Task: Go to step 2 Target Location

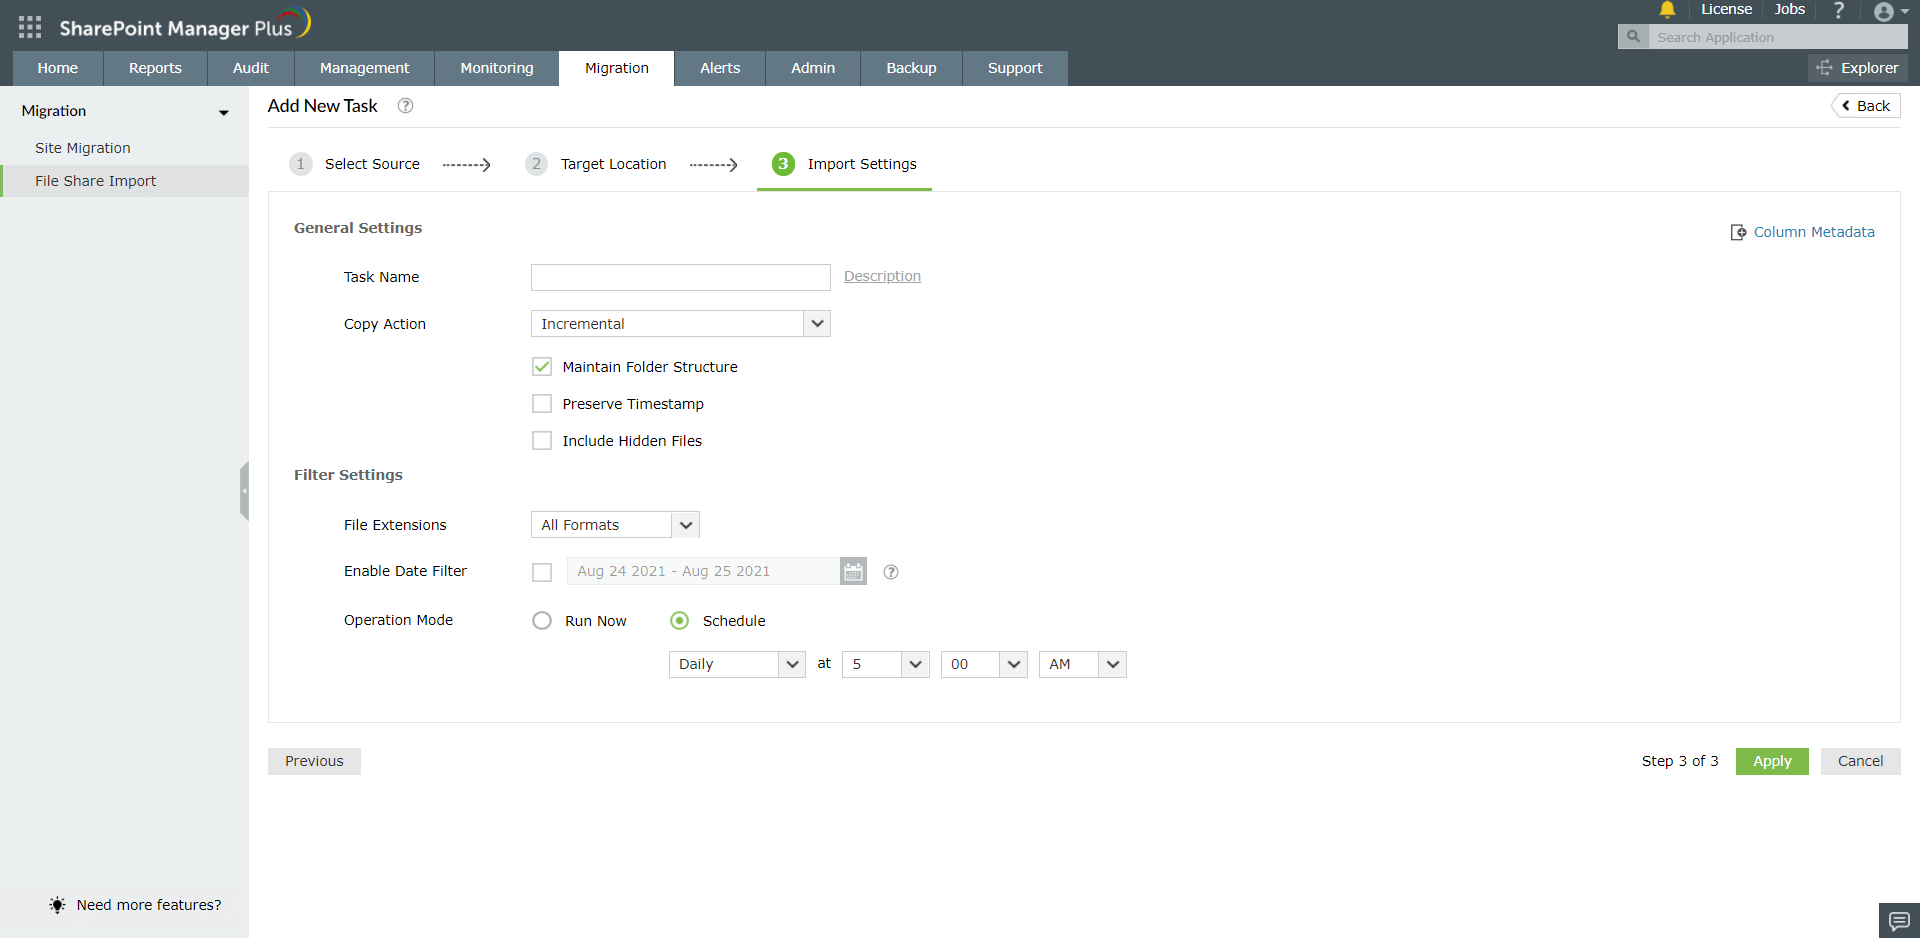Action: (596, 164)
